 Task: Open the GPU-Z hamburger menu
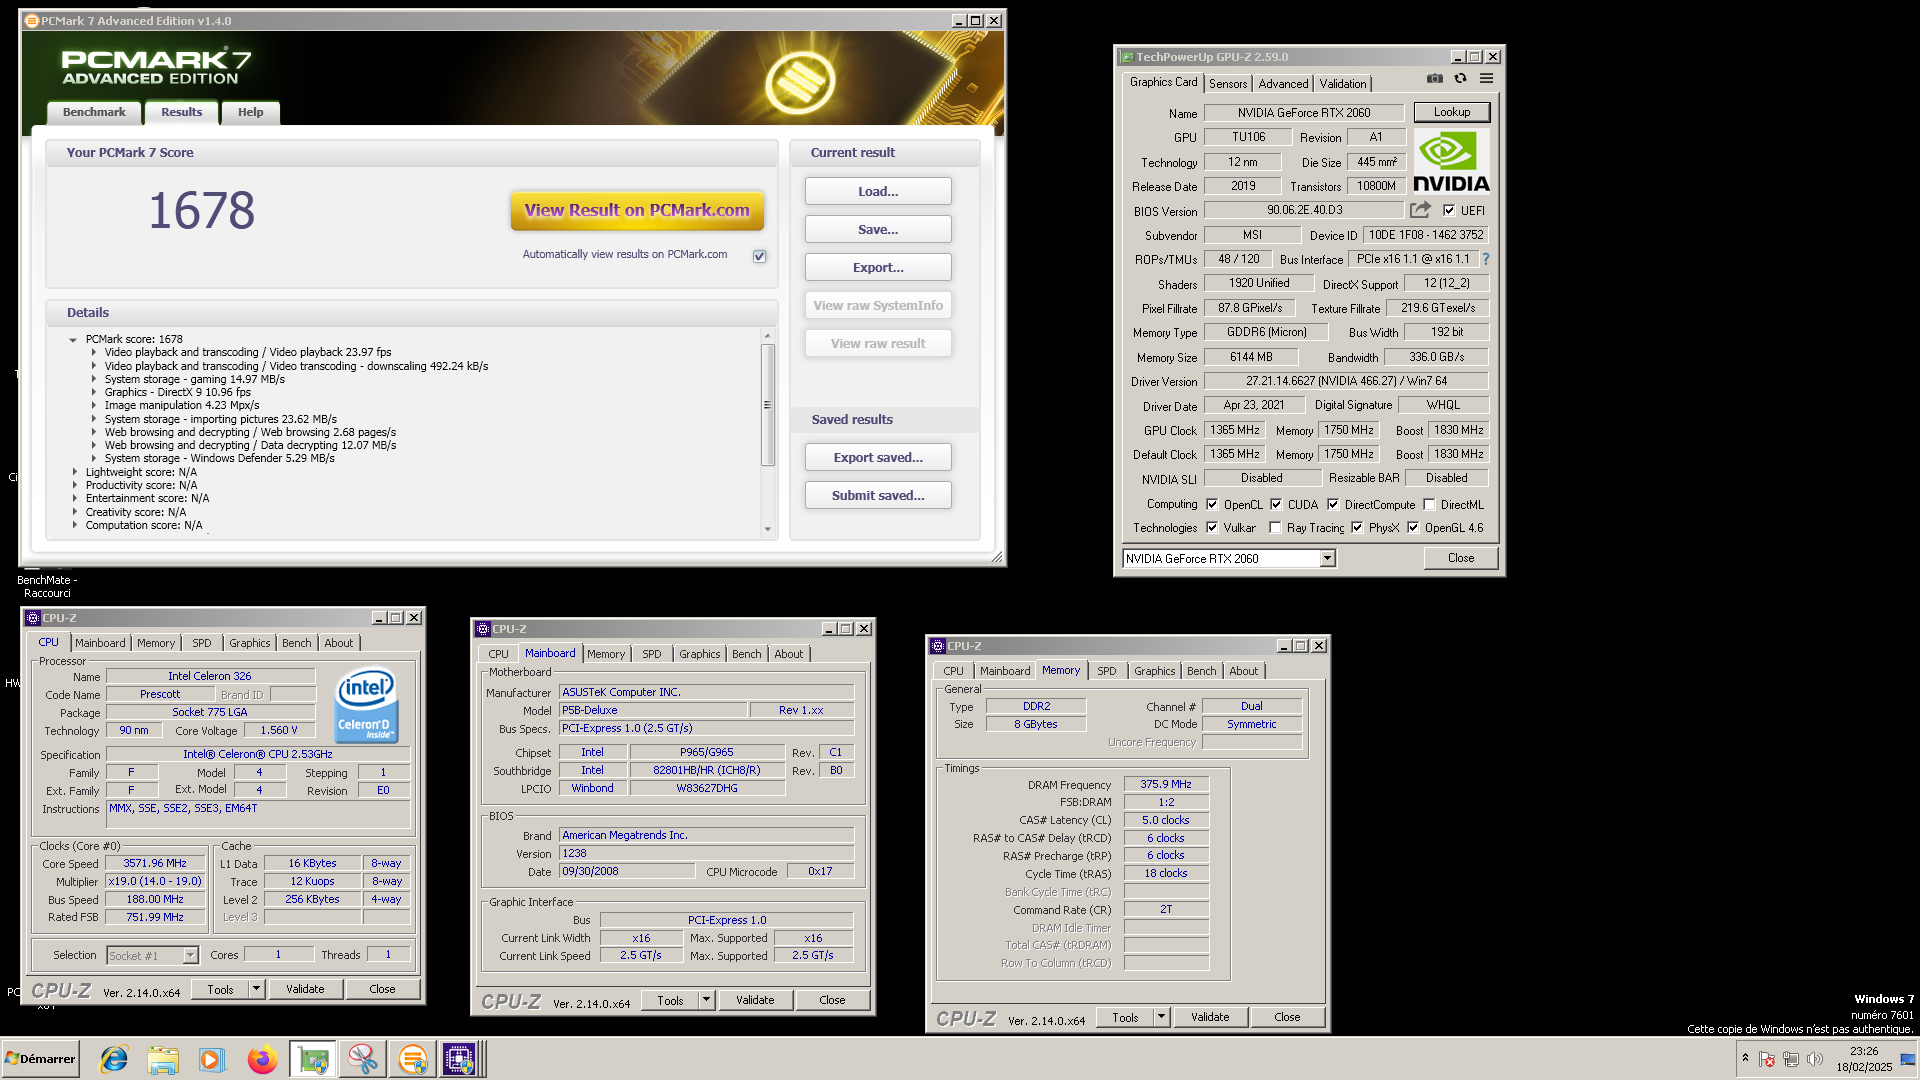tap(1486, 78)
